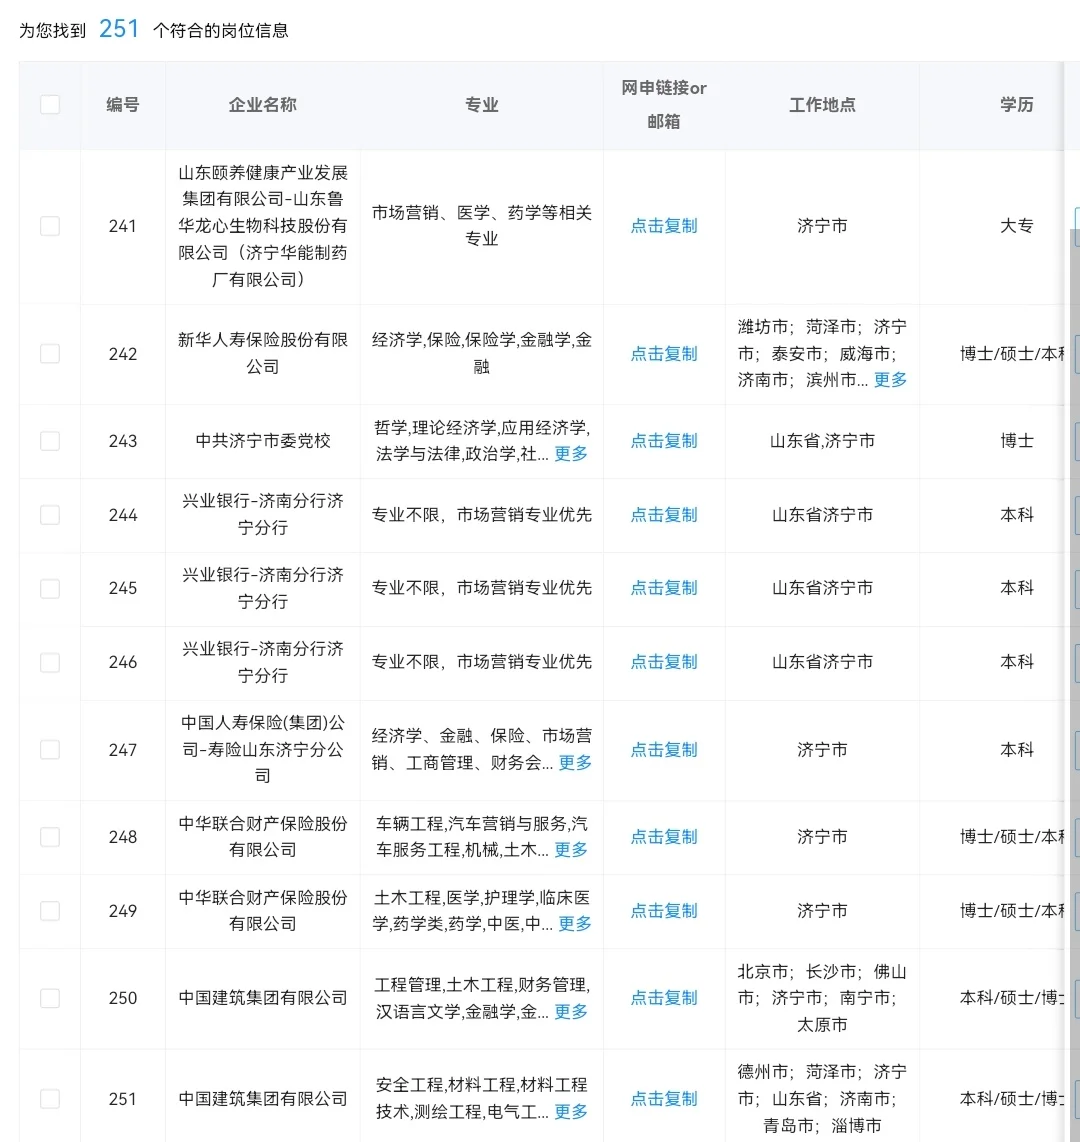Check the checkbox for row 245 兴业银行
This screenshot has height=1142, width=1080.
click(x=50, y=589)
